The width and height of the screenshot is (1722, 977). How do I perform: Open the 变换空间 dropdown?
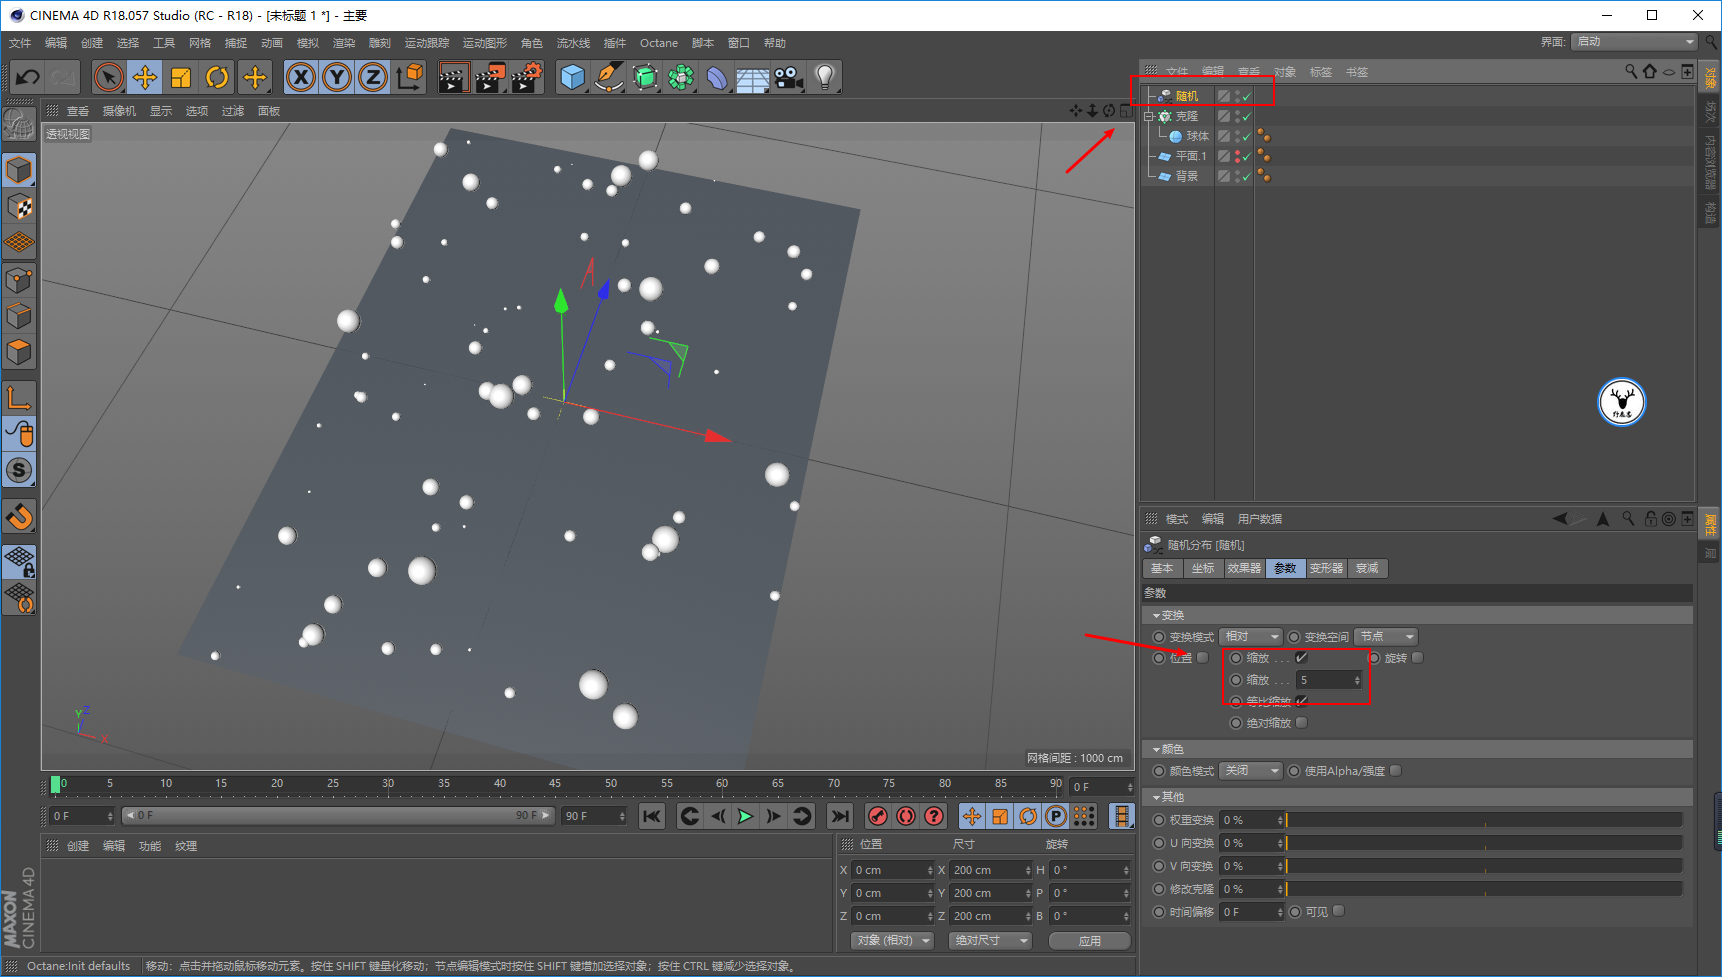tap(1386, 637)
